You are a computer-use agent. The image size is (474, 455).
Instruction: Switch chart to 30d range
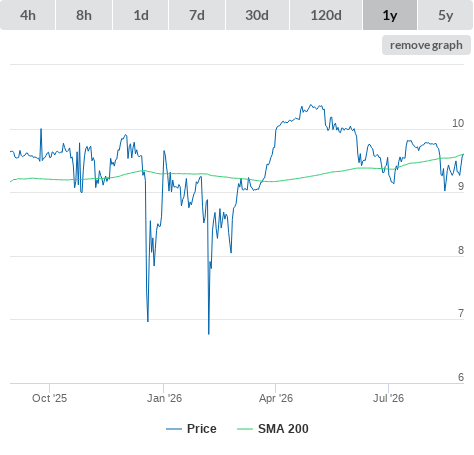[257, 15]
